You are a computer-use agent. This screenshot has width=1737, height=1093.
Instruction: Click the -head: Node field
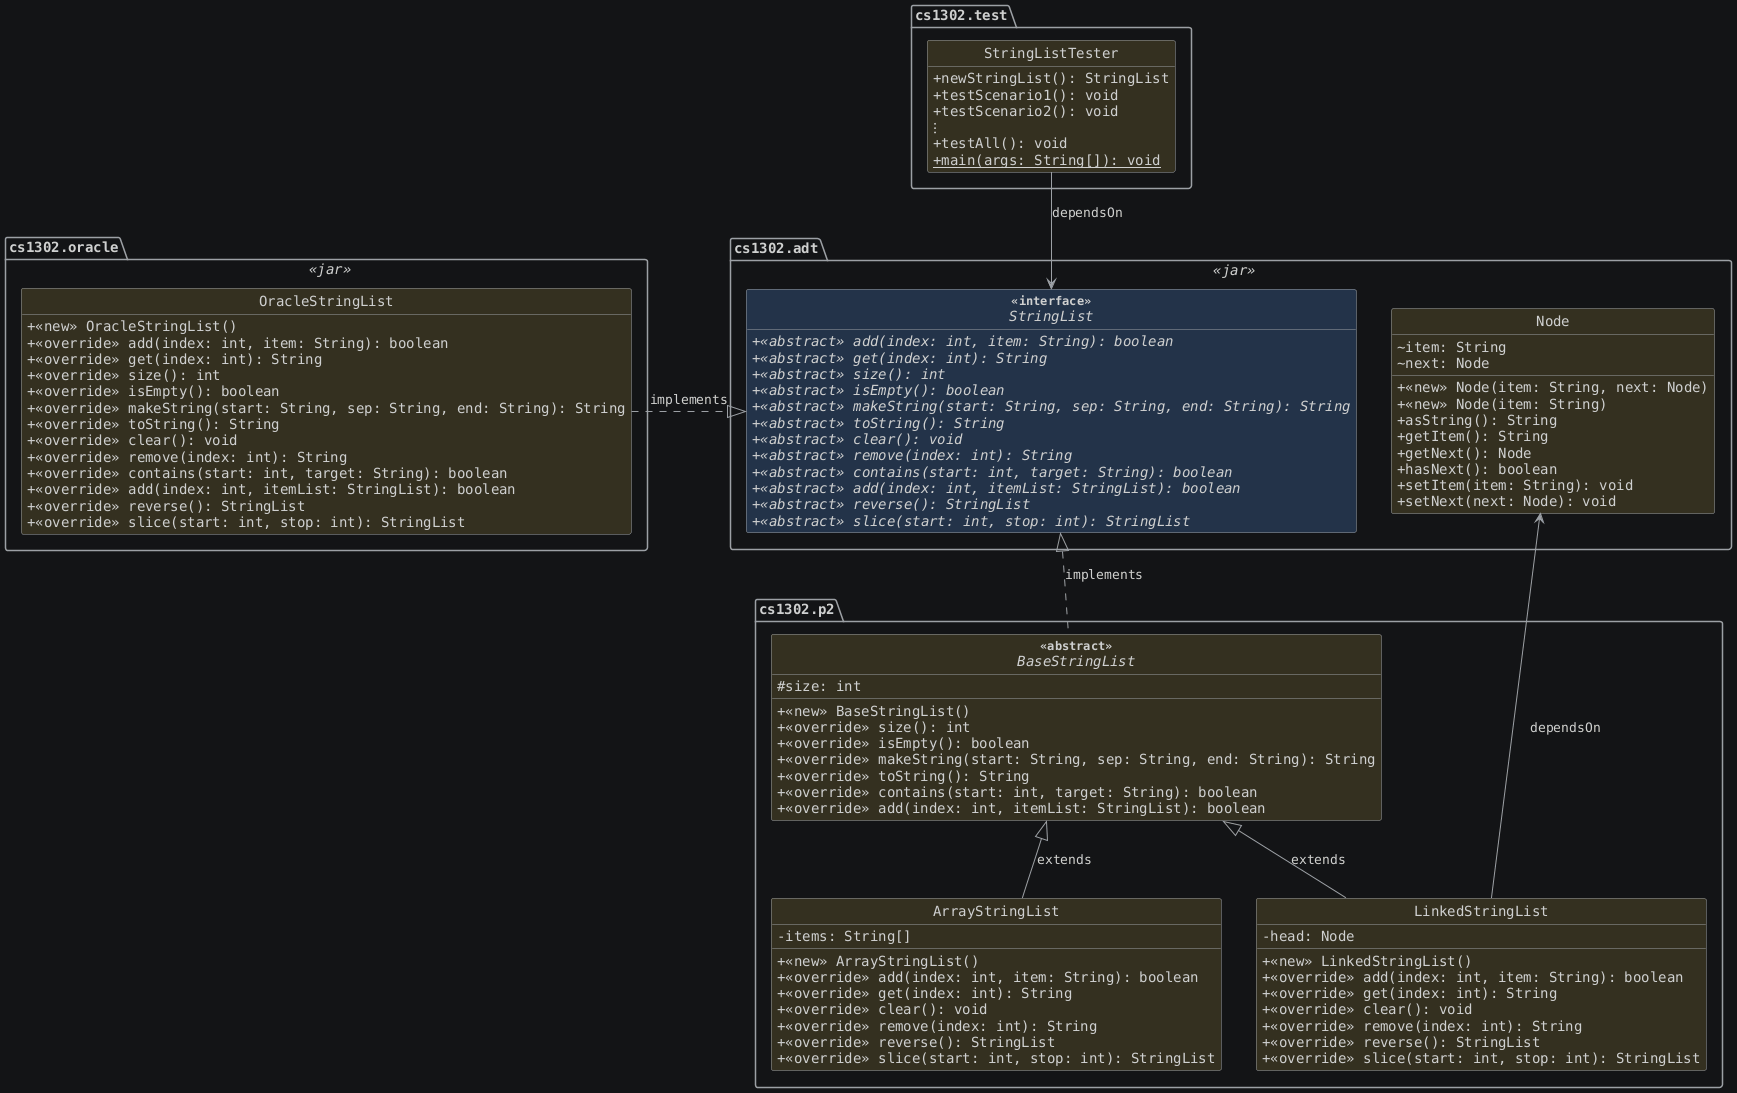[x=1308, y=936]
